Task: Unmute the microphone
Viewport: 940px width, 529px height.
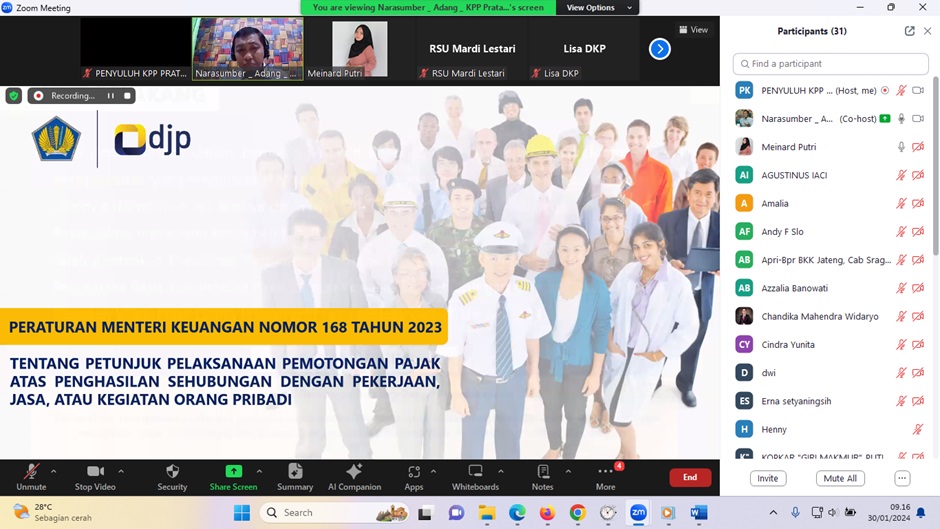Action: coord(31,472)
